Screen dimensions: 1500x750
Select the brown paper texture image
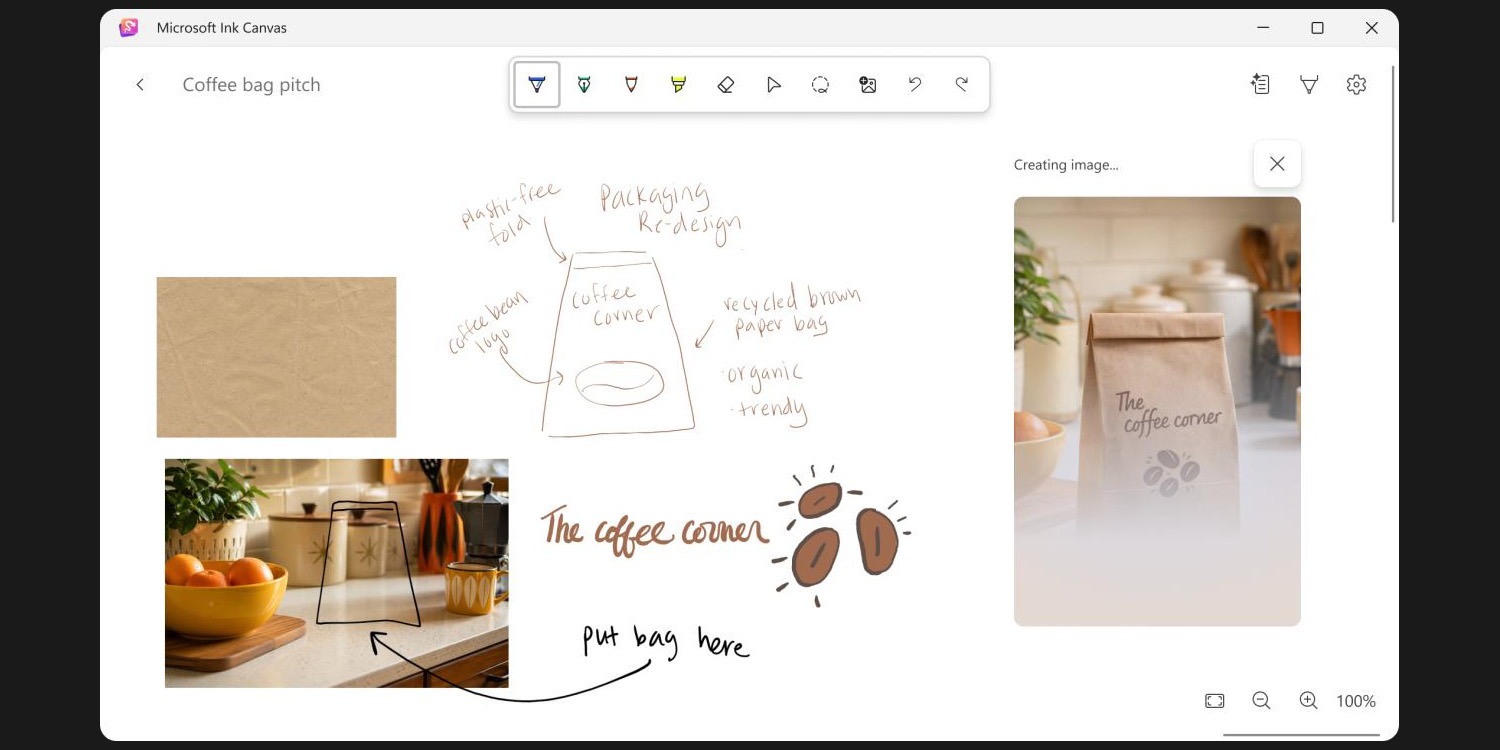click(x=276, y=357)
